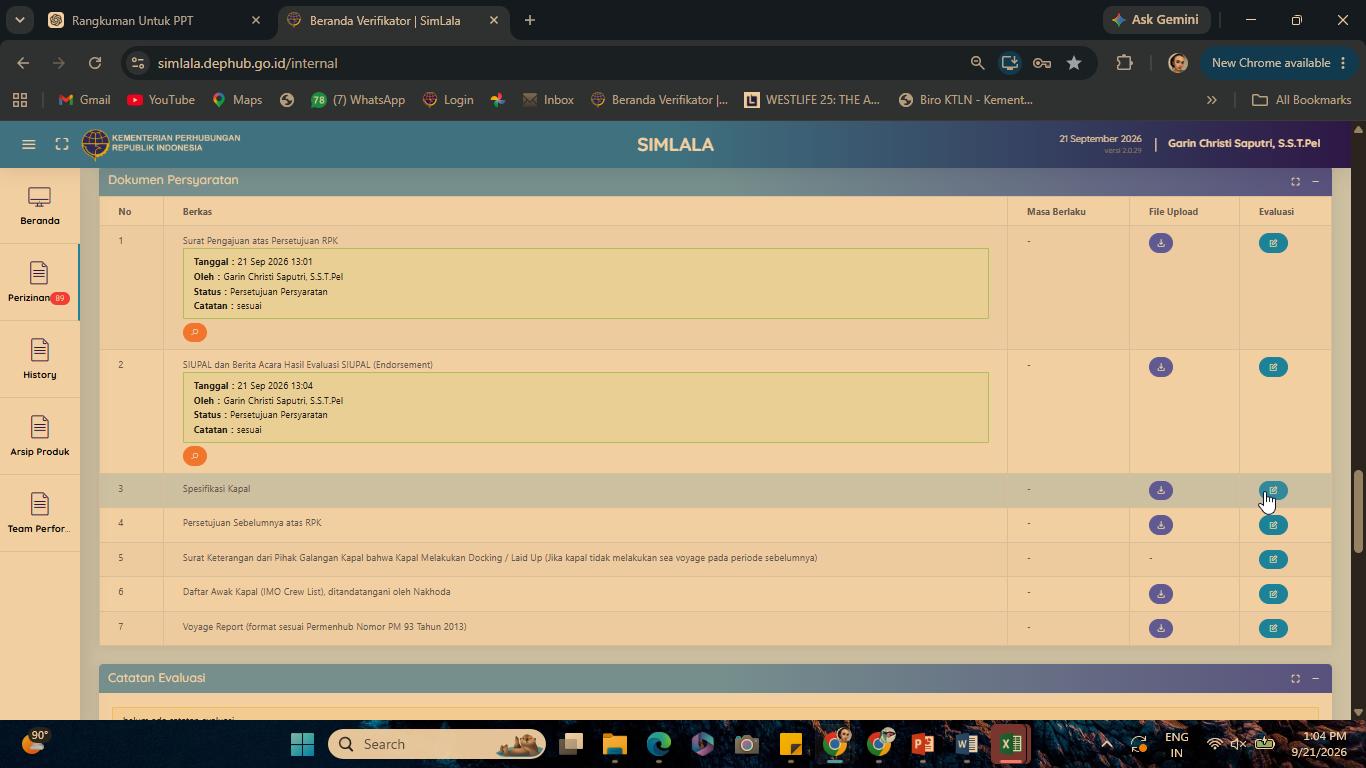Screen dimensions: 1366x768
Task: Open evaluation for Daftar Awak Kapal
Action: (x=1273, y=594)
